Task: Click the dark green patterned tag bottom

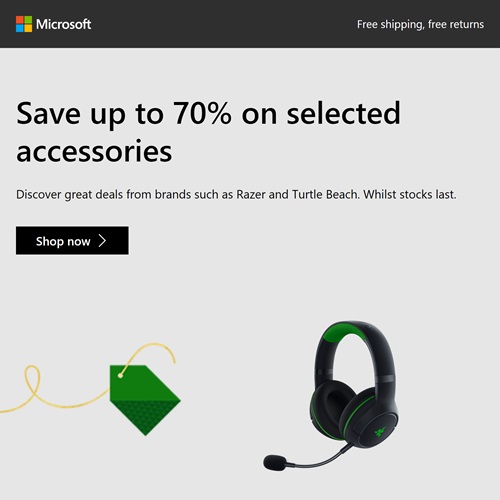Action: point(145,417)
